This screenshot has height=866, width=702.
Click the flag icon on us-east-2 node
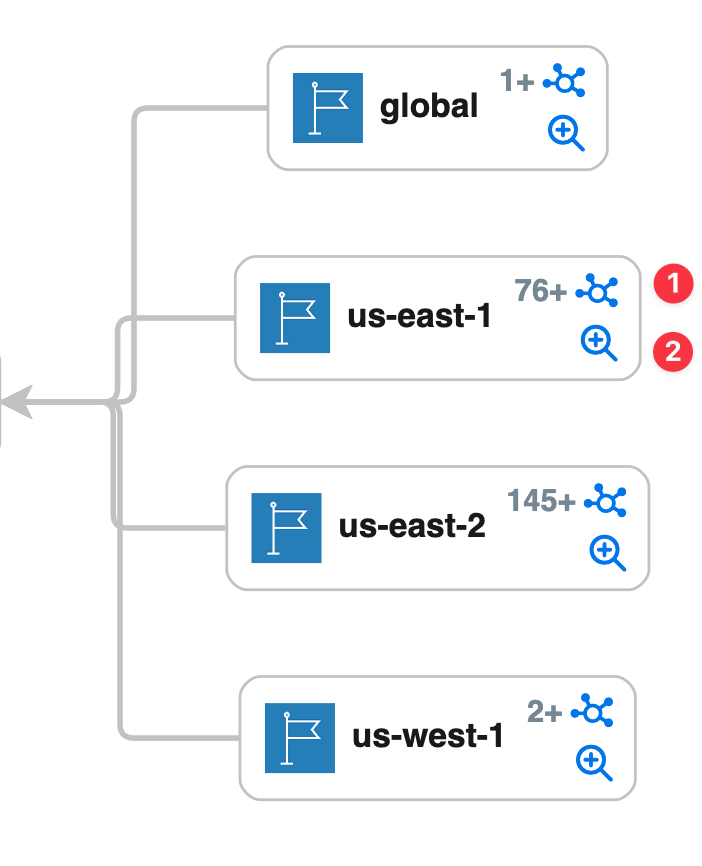pos(286,527)
